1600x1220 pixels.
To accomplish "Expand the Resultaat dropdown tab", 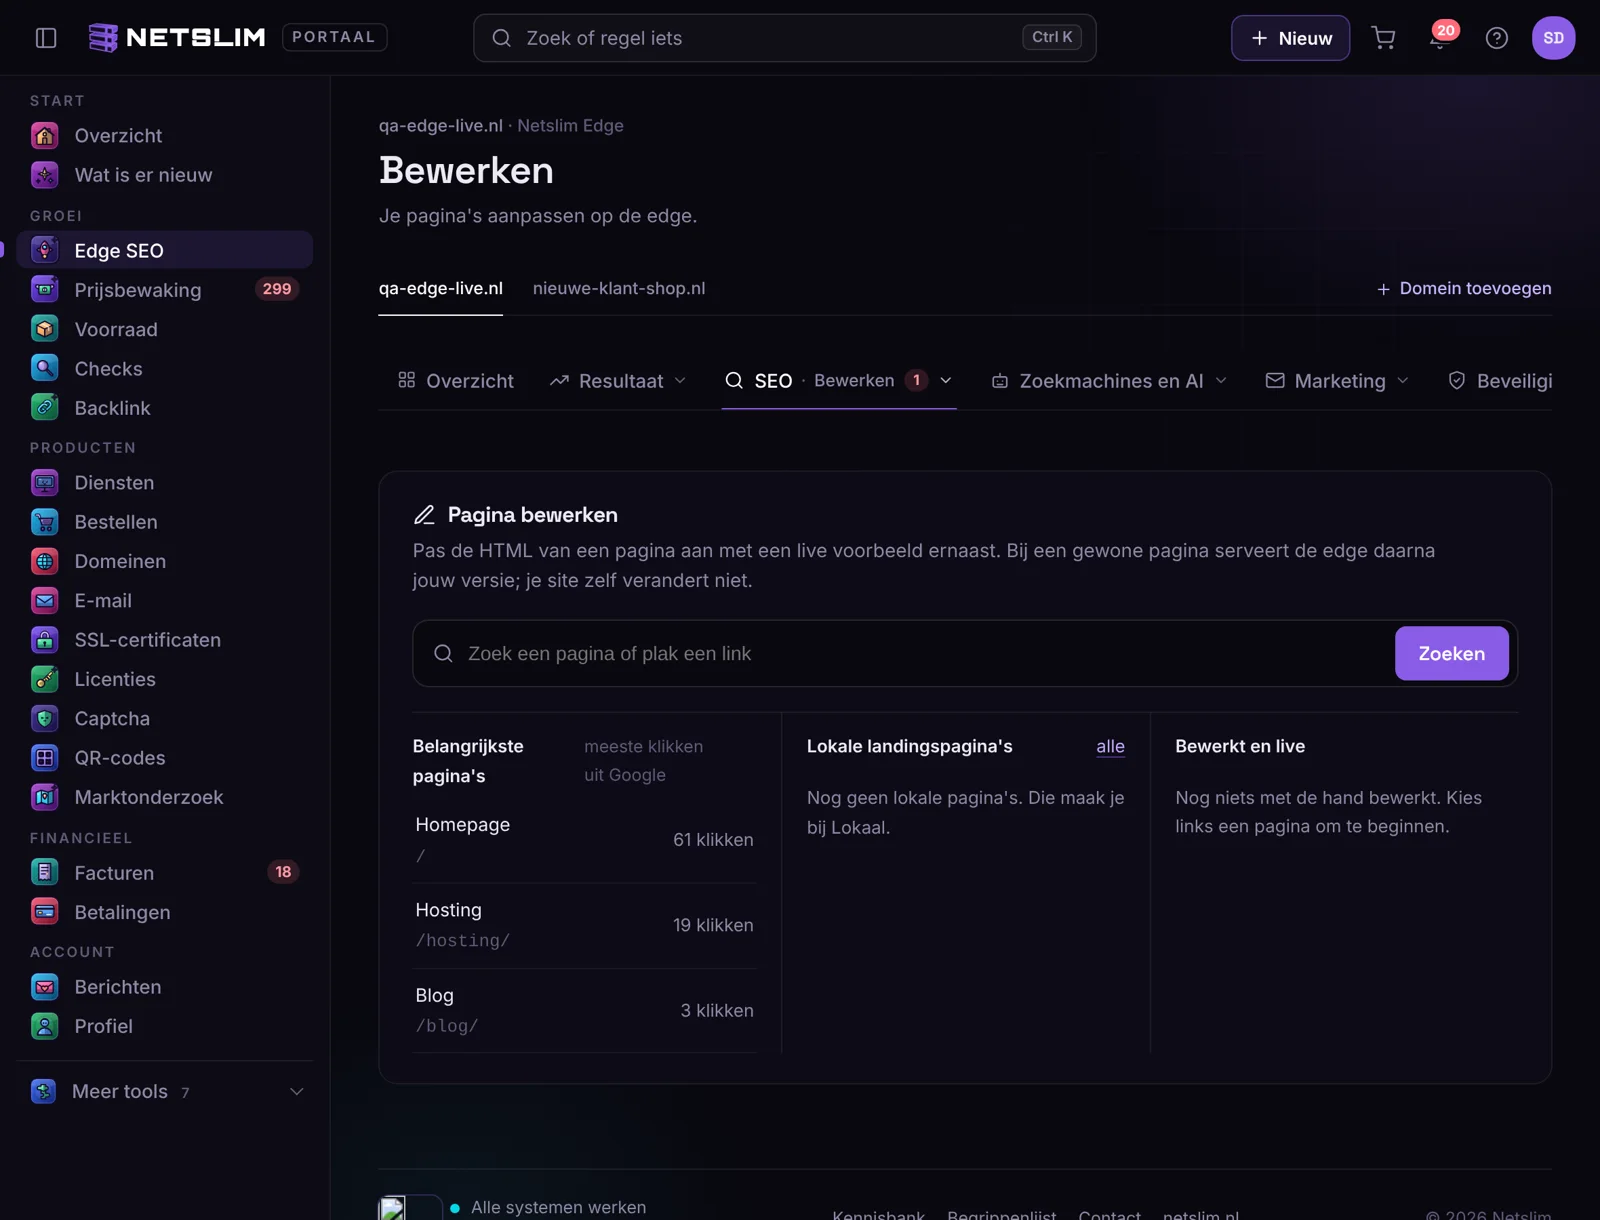I will (x=618, y=381).
